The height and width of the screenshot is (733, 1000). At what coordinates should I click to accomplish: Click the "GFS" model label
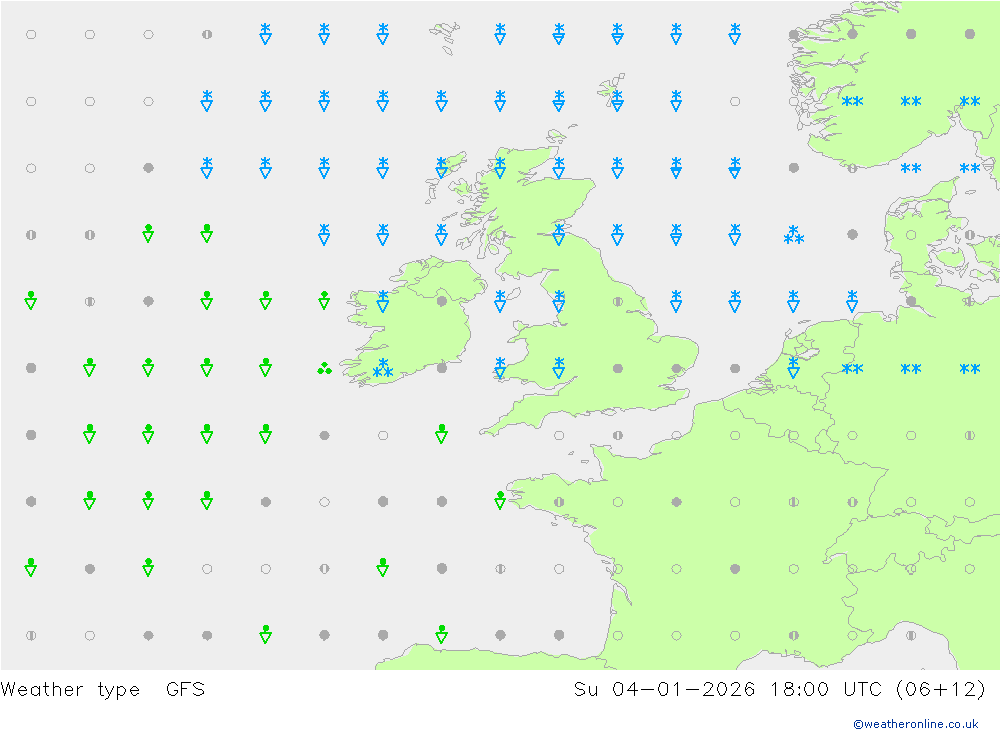186,689
